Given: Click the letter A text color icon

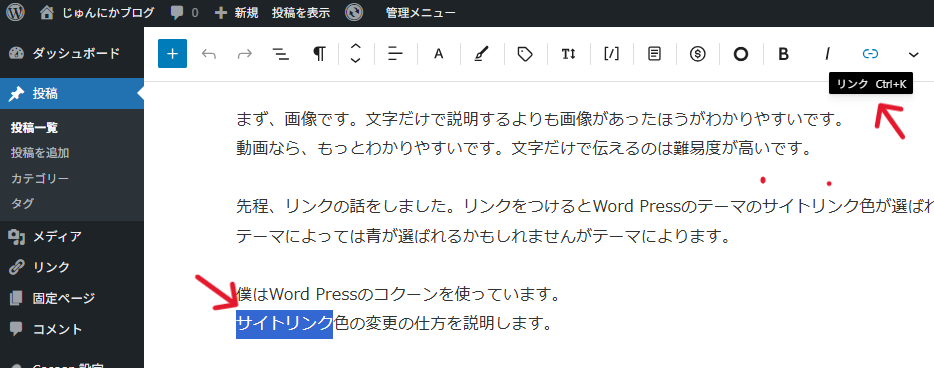Looking at the screenshot, I should (x=439, y=54).
